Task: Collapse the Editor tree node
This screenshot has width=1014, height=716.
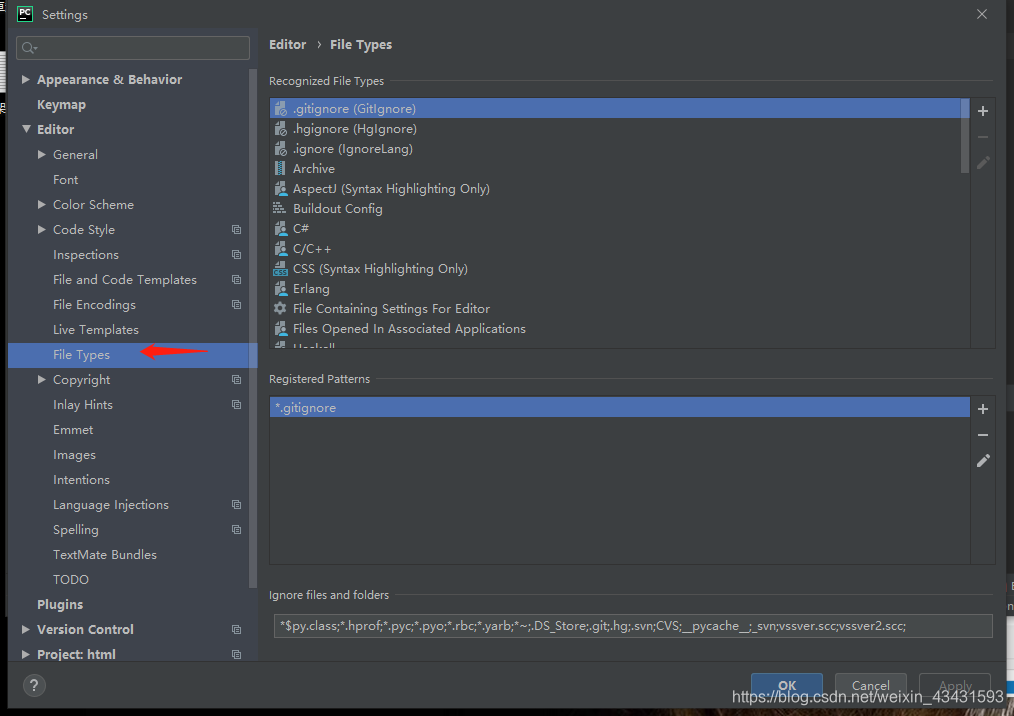Action: coord(26,129)
